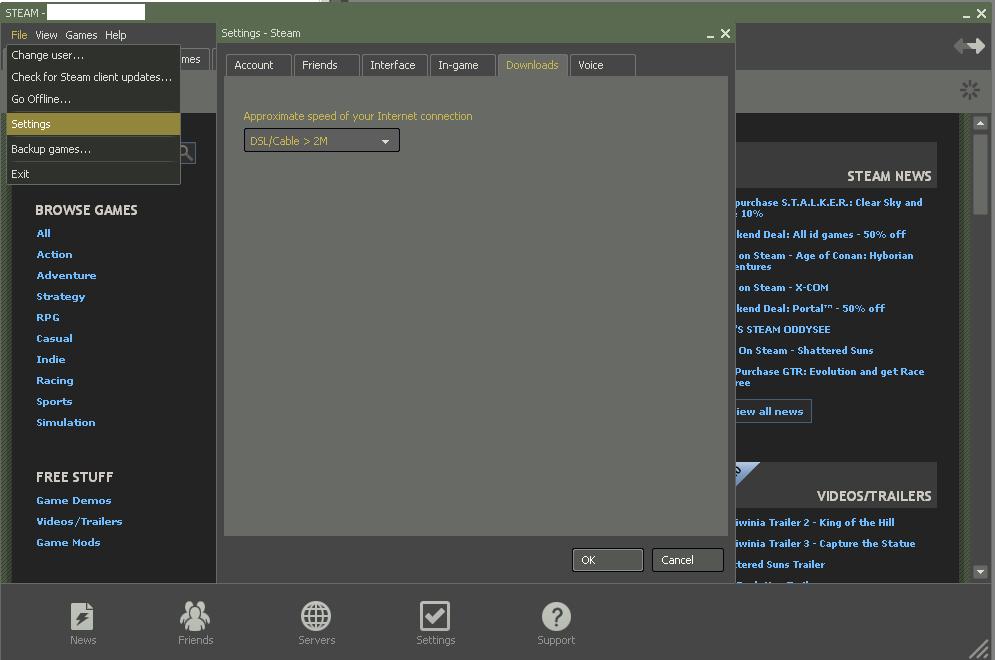This screenshot has height=660, width=995.
Task: Click scrollbar up arrow on store page
Action: [x=980, y=123]
